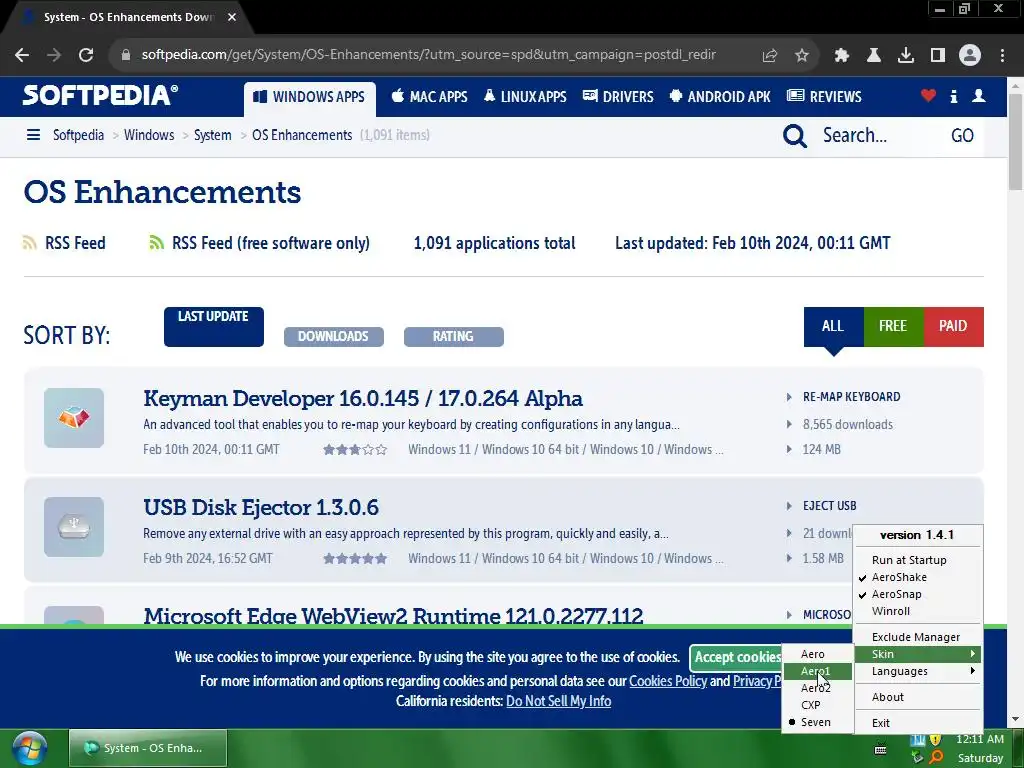Select the Seven skin radio option
The image size is (1024, 768).
[817, 722]
